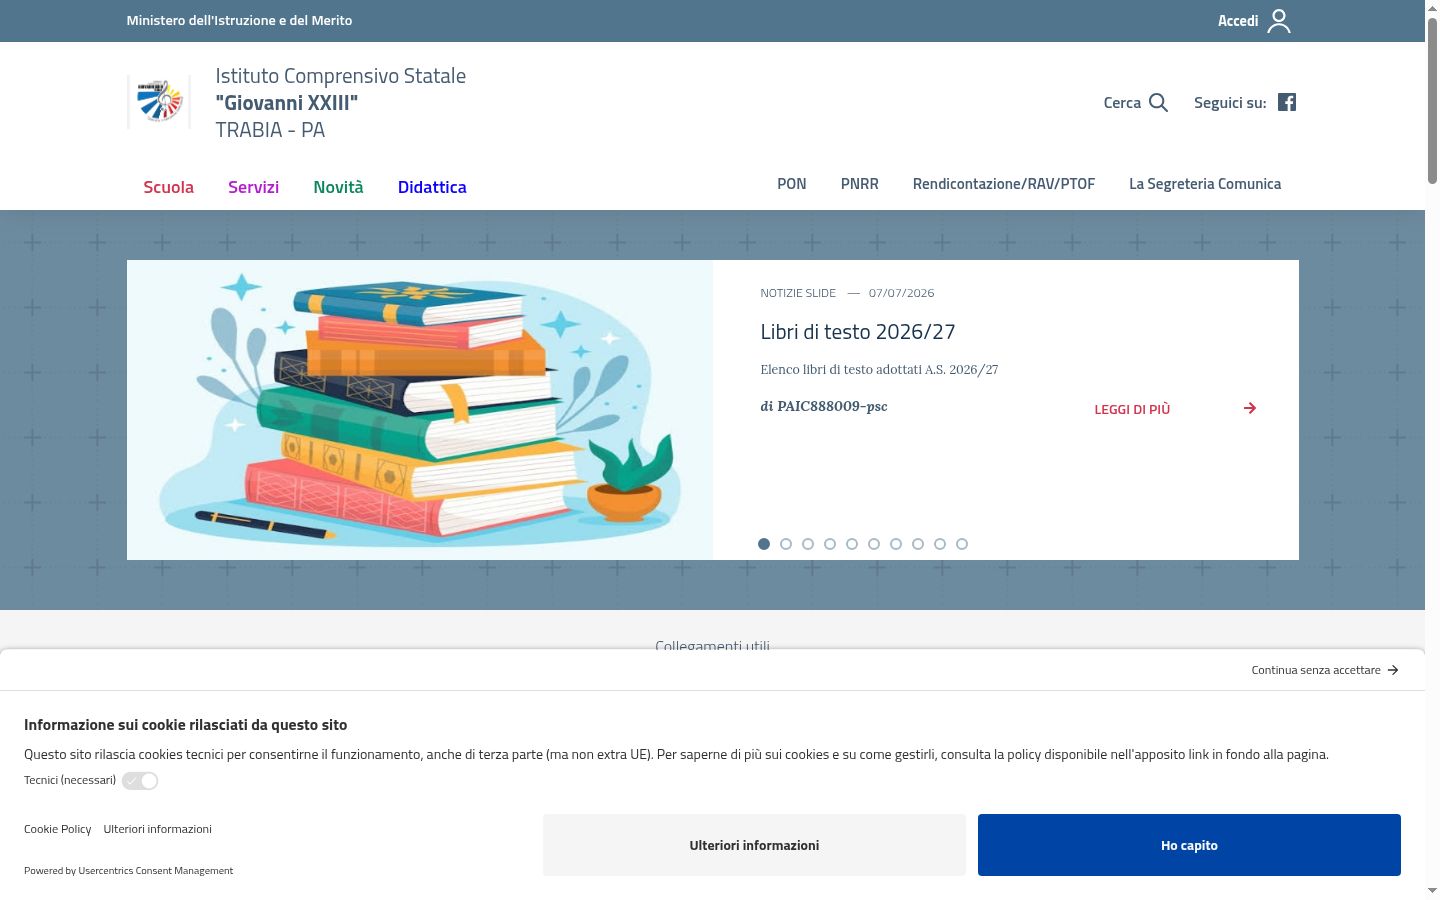
Task: Open the Scuola menu
Action: 168,187
